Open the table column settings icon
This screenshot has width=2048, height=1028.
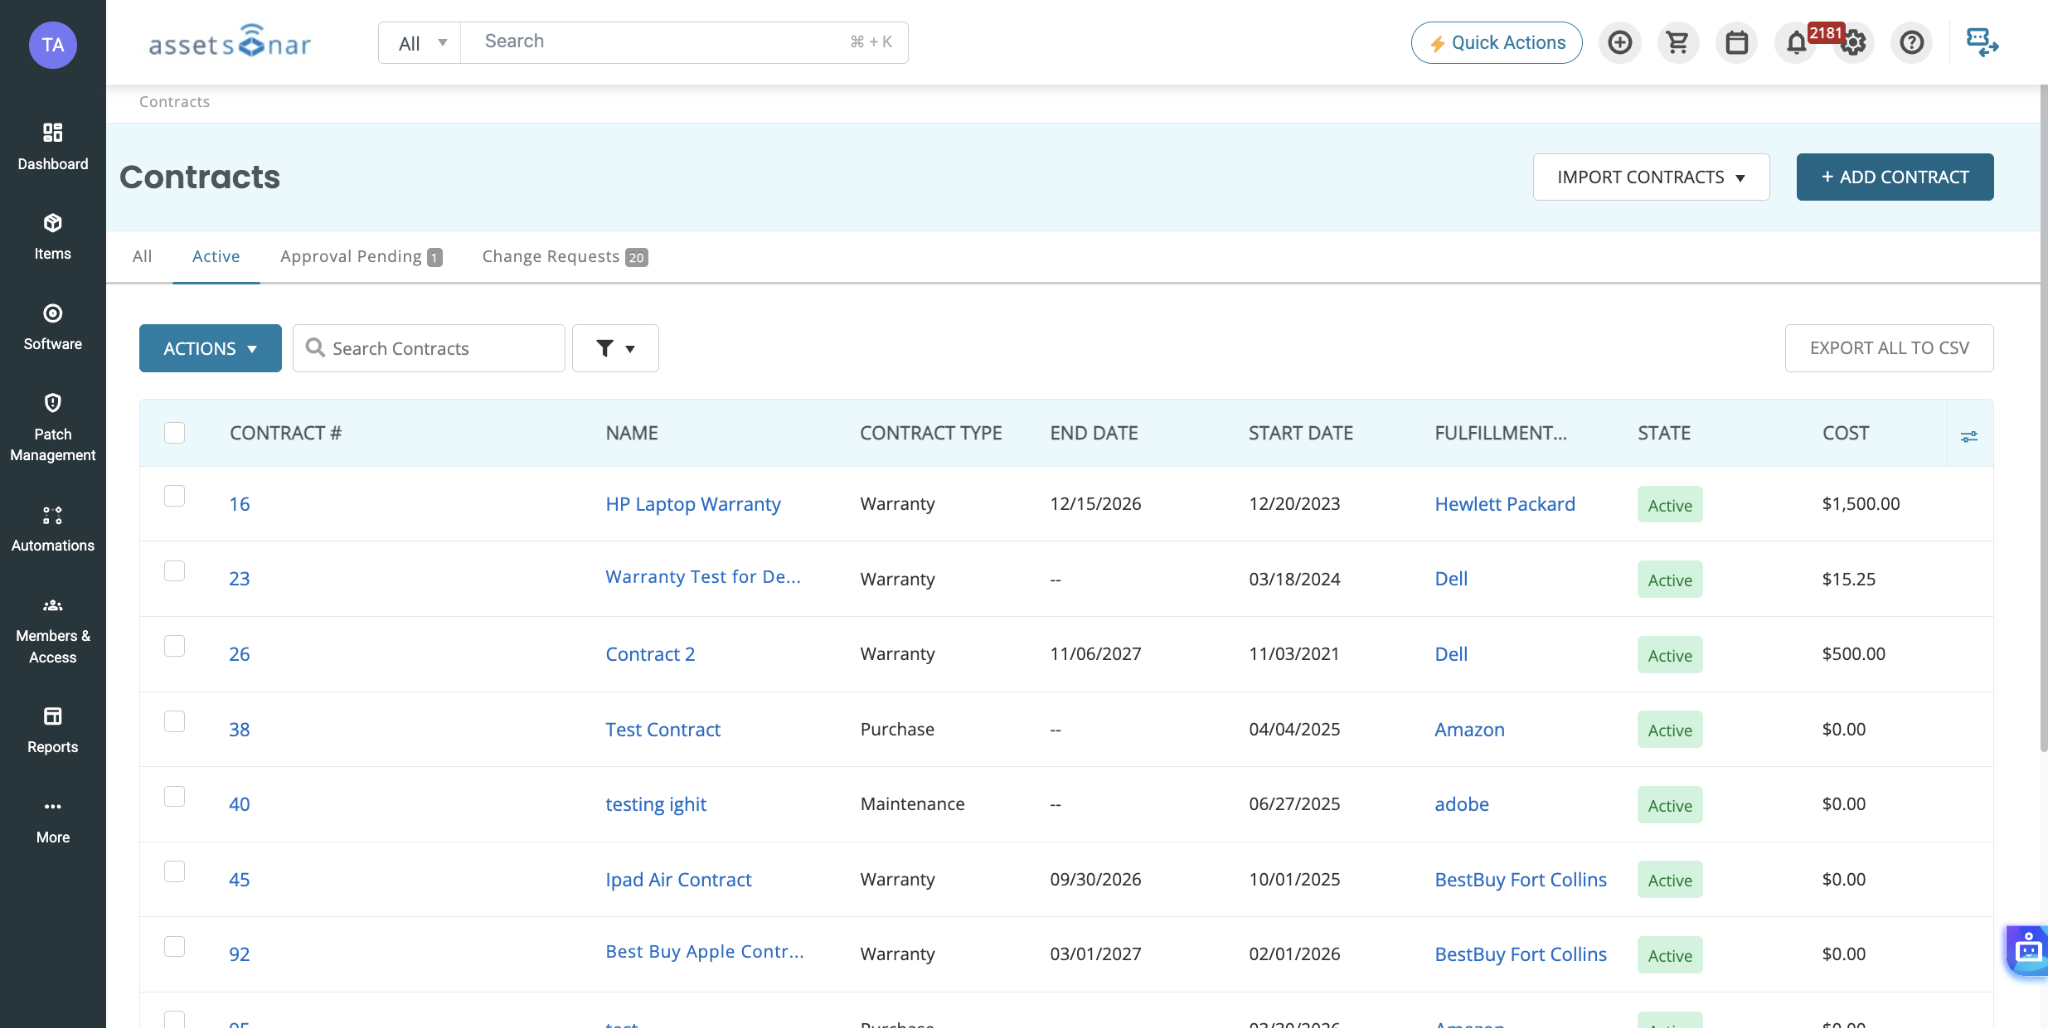click(x=1969, y=436)
